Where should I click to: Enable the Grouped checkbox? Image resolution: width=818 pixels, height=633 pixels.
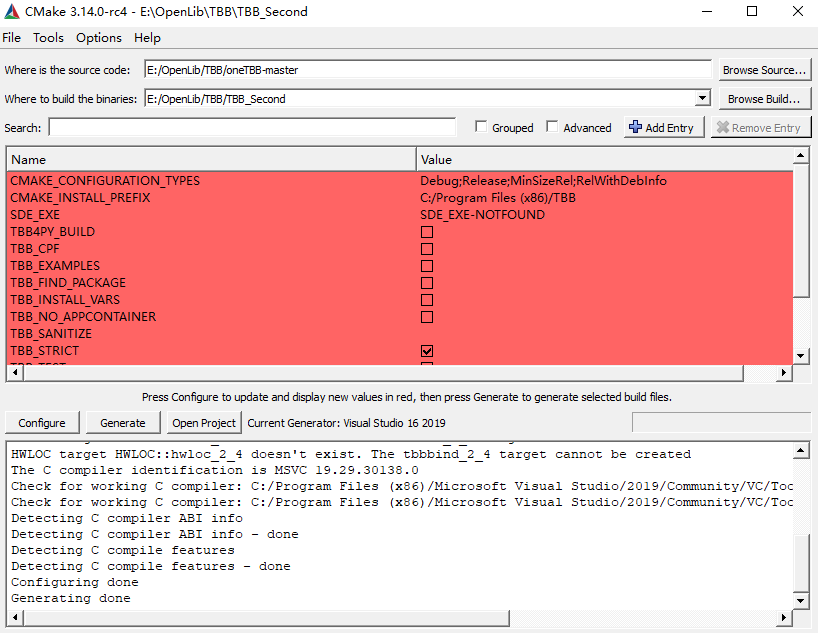482,127
